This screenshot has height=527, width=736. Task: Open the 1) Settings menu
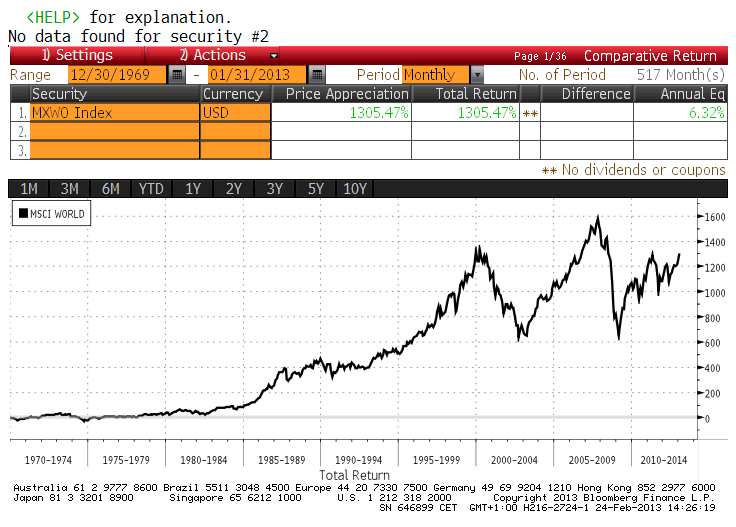(77, 55)
